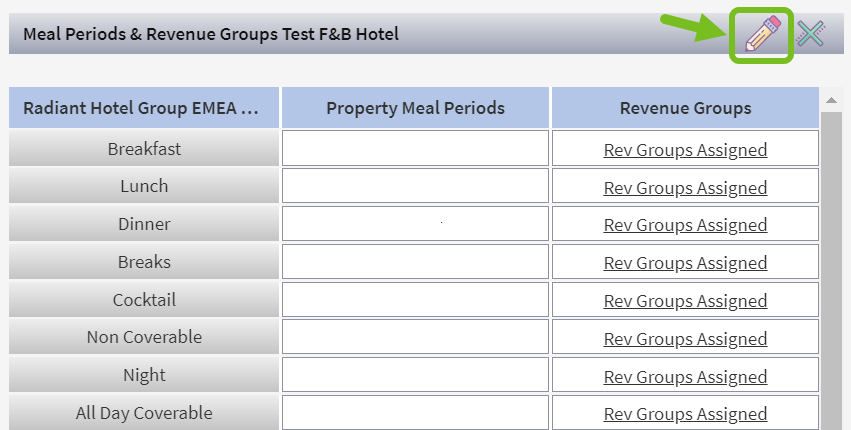Click the scrollbar up arrow
This screenshot has width=851, height=430.
(830, 100)
